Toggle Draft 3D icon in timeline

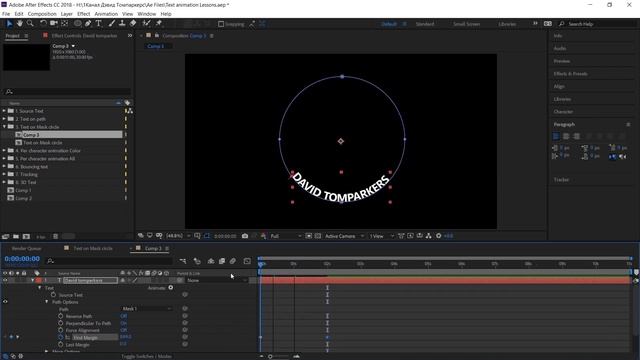tap(197, 261)
